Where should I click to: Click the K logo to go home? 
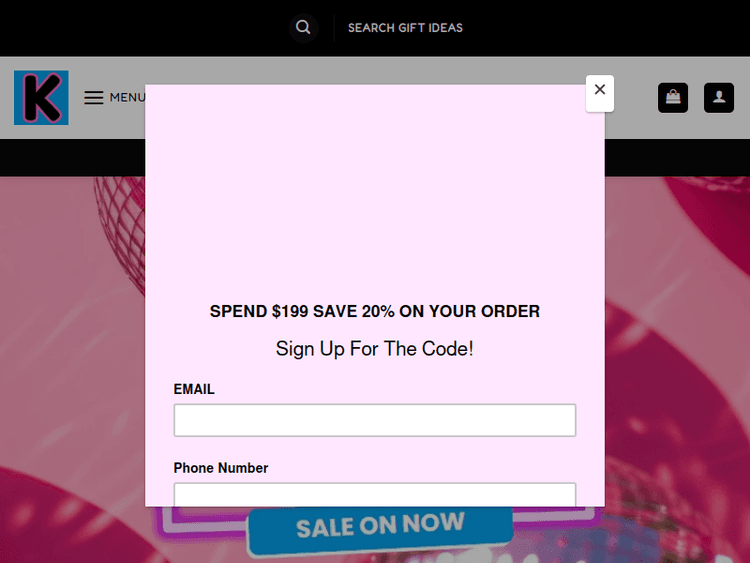click(x=41, y=98)
